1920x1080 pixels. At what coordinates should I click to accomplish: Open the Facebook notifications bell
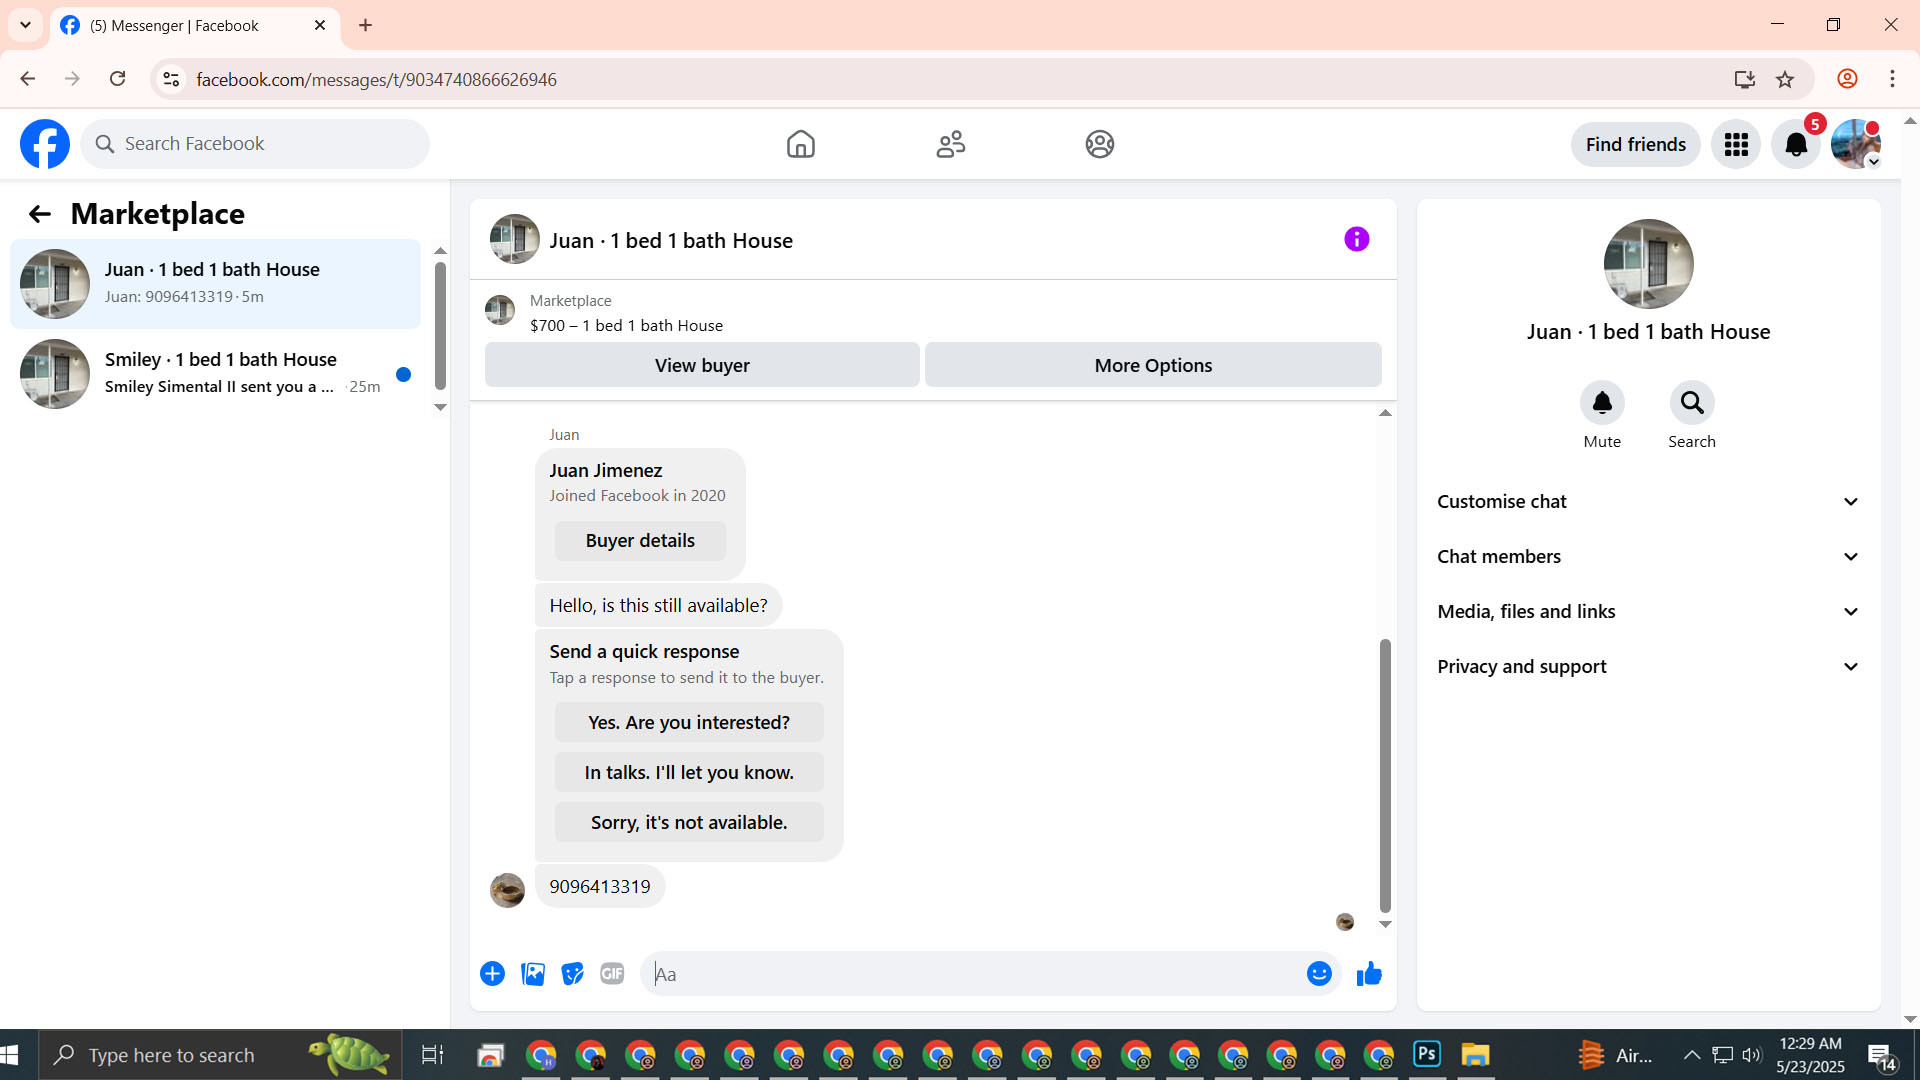point(1796,144)
